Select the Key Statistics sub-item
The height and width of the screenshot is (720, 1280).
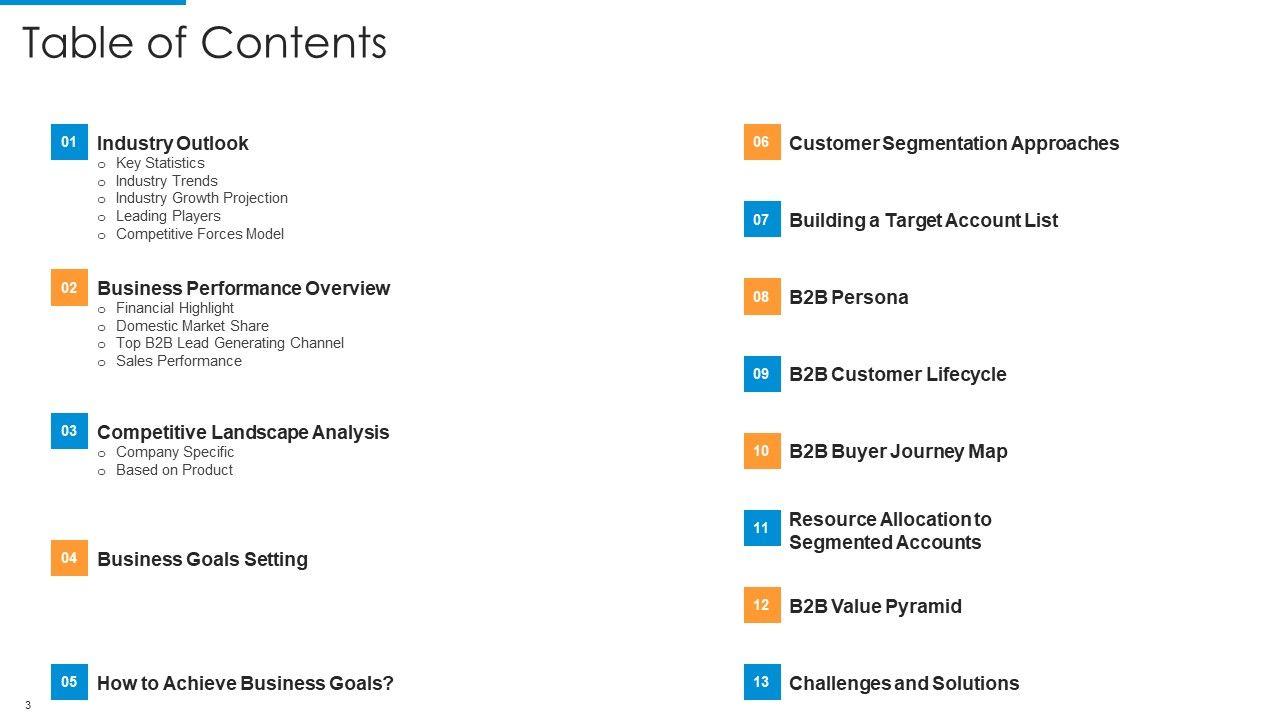point(160,163)
